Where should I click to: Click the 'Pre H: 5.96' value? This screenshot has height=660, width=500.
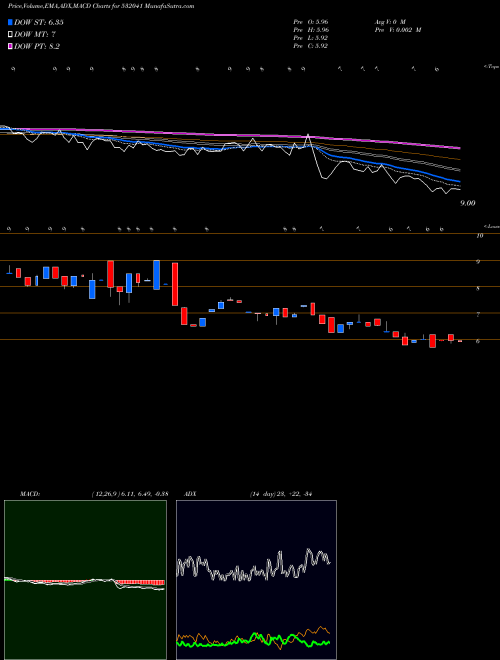311,30
